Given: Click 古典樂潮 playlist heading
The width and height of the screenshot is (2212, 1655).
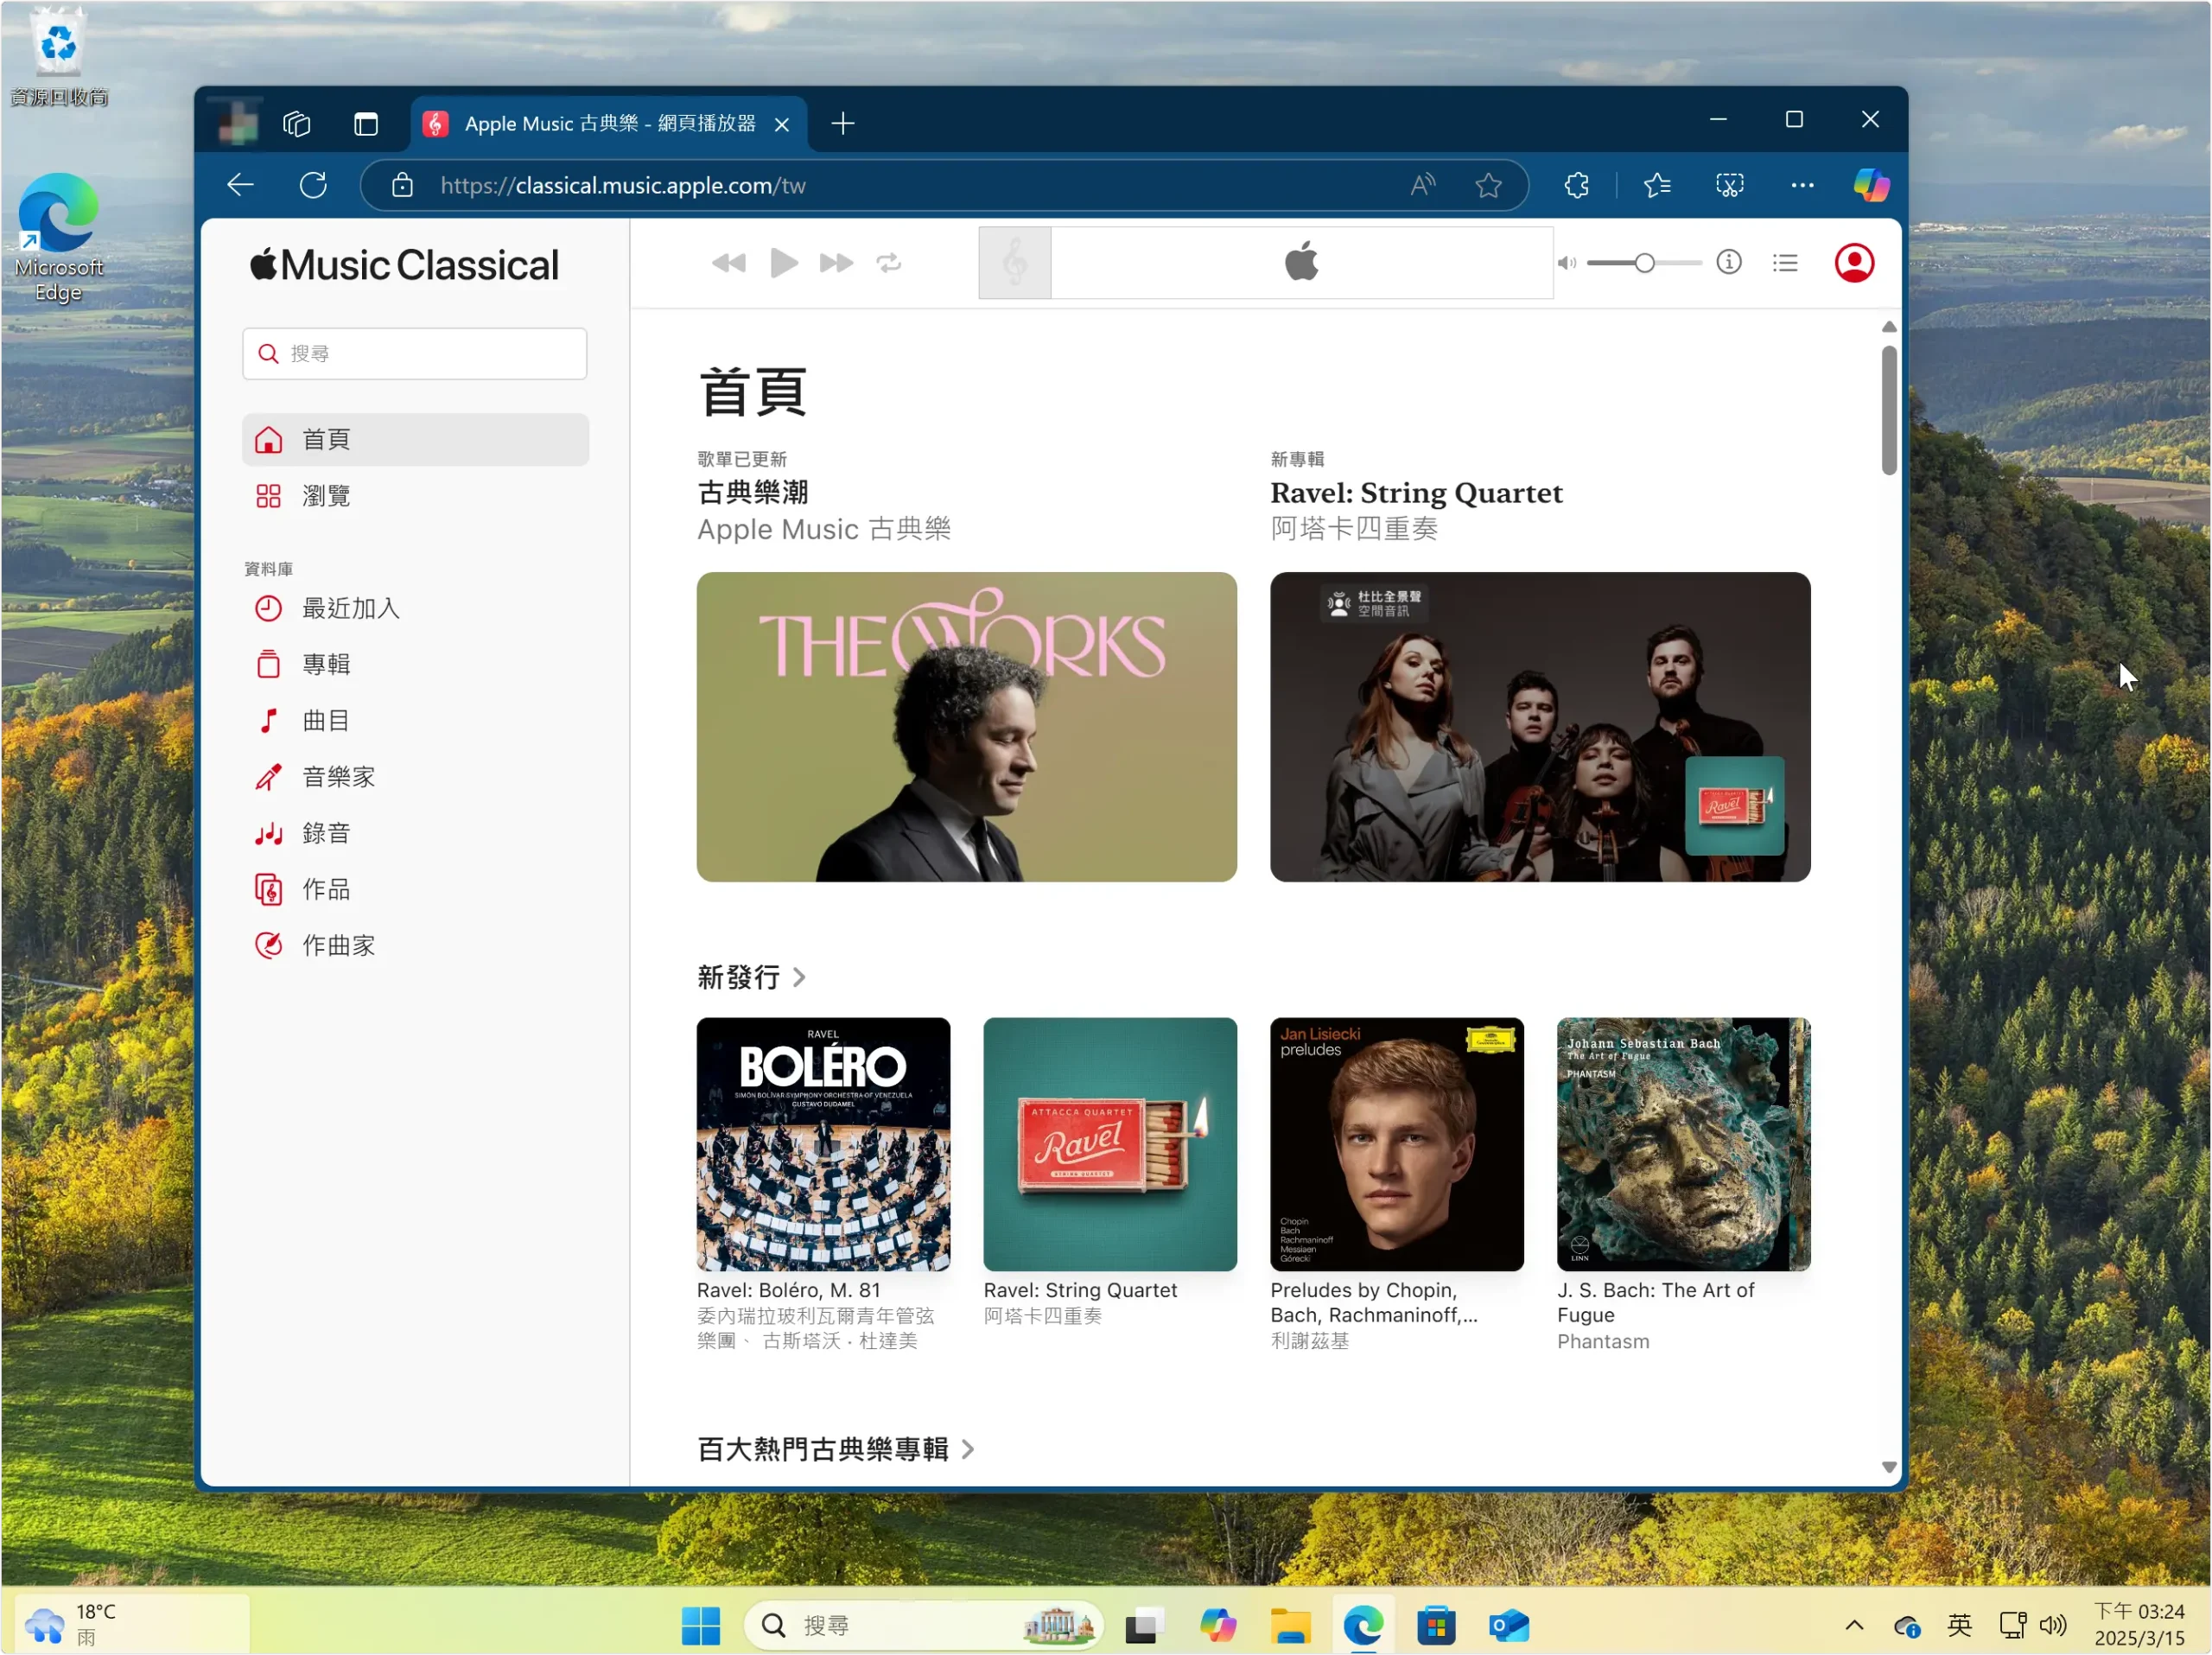Looking at the screenshot, I should 753,492.
